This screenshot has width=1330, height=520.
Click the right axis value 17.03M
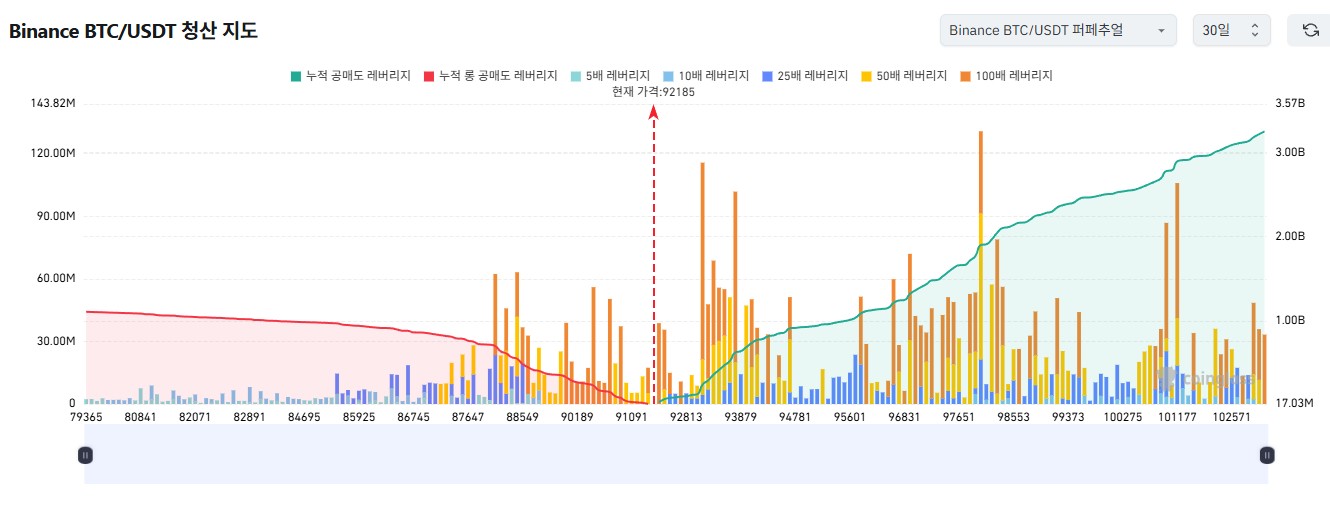pos(1294,403)
